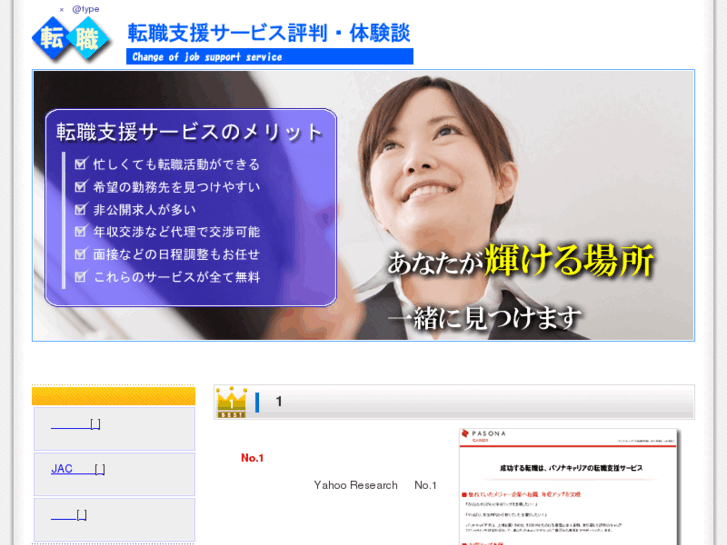The height and width of the screenshot is (545, 727).
Task: Click the gold crown BEST 1 icon
Action: pos(231,402)
